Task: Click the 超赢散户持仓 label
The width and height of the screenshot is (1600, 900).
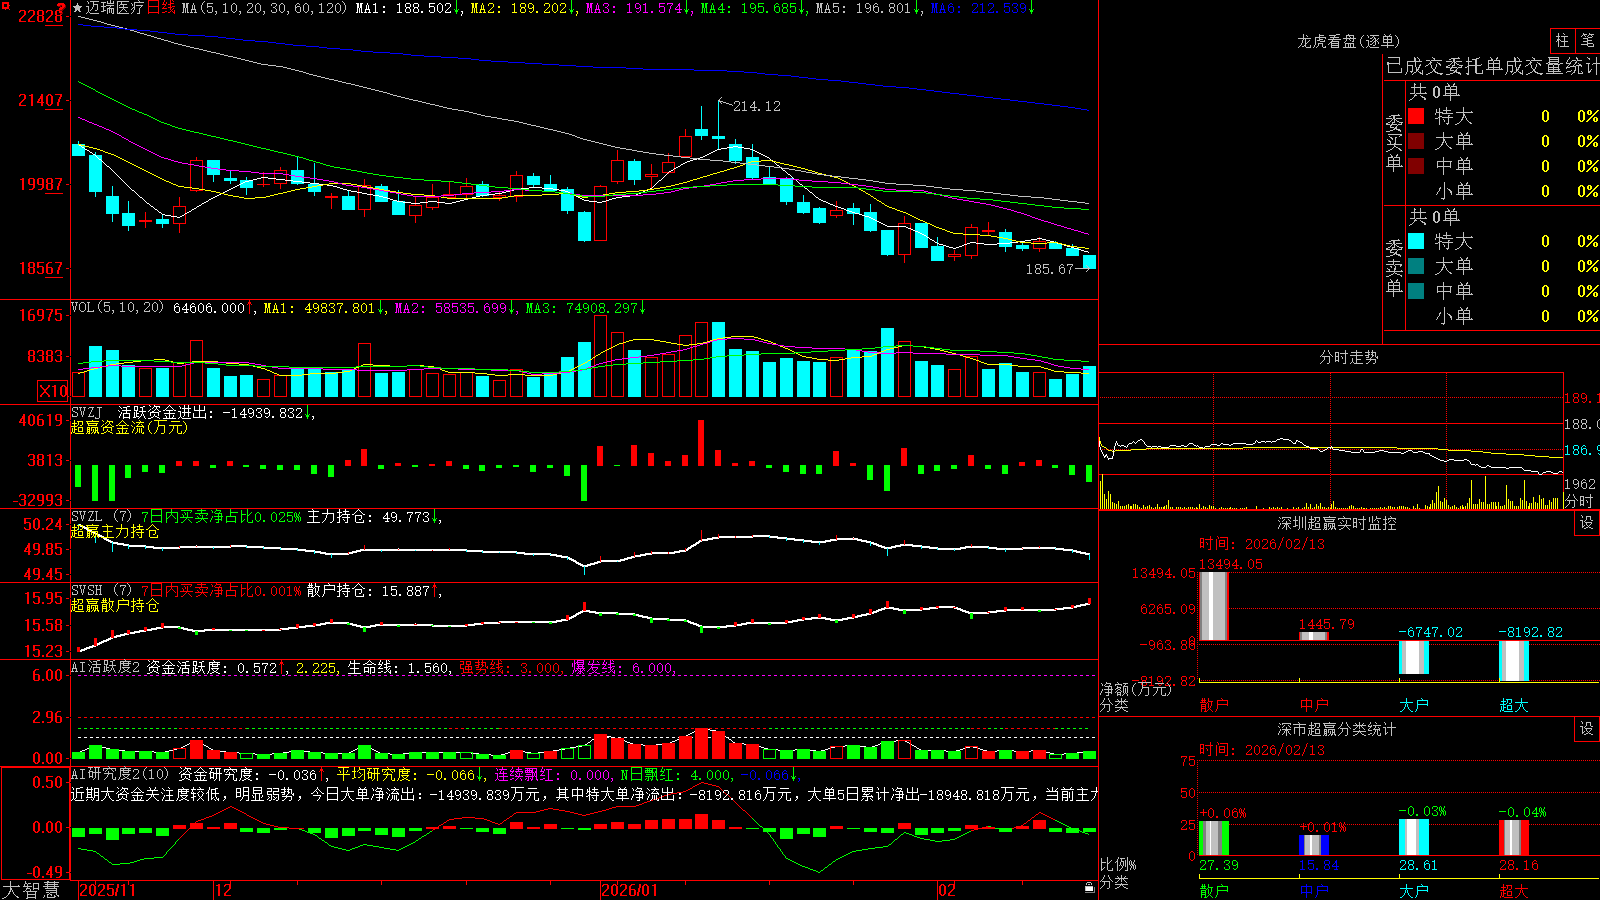Action: (x=115, y=606)
